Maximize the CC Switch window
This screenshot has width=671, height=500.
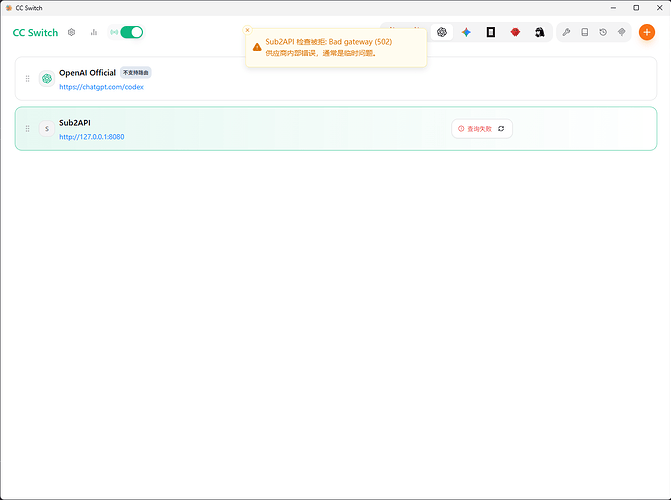pos(636,8)
